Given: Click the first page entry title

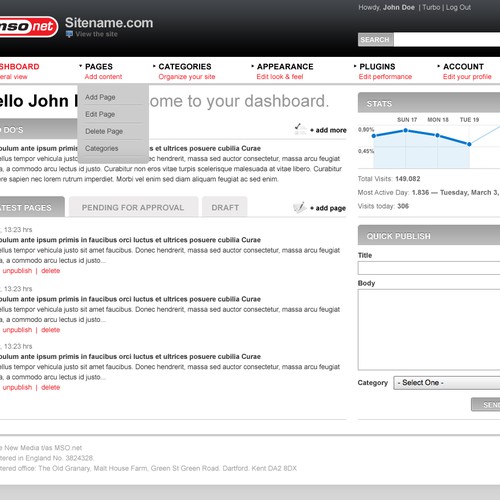Looking at the screenshot, I should (x=130, y=240).
